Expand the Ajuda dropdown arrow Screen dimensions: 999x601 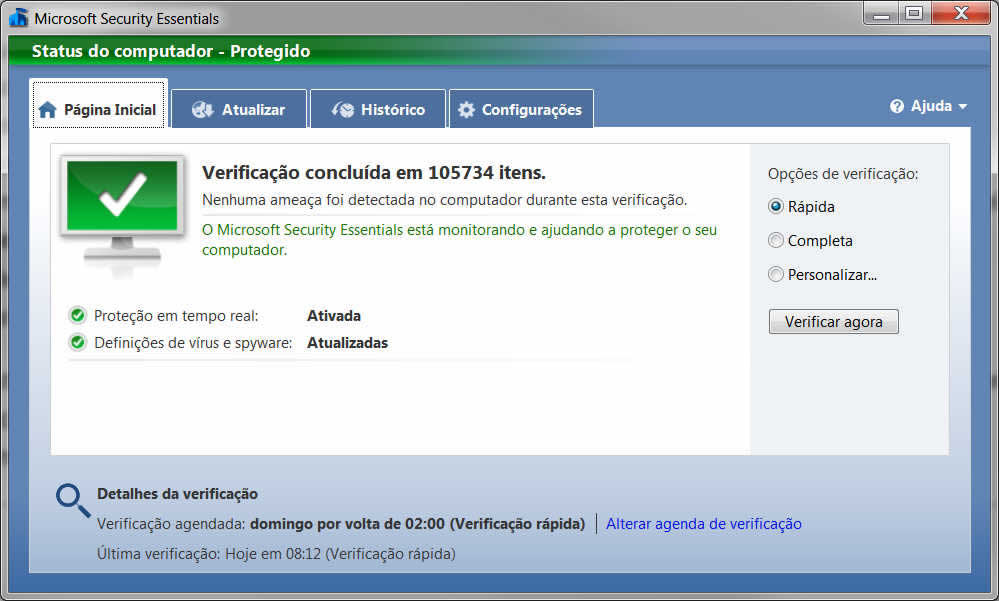point(962,106)
